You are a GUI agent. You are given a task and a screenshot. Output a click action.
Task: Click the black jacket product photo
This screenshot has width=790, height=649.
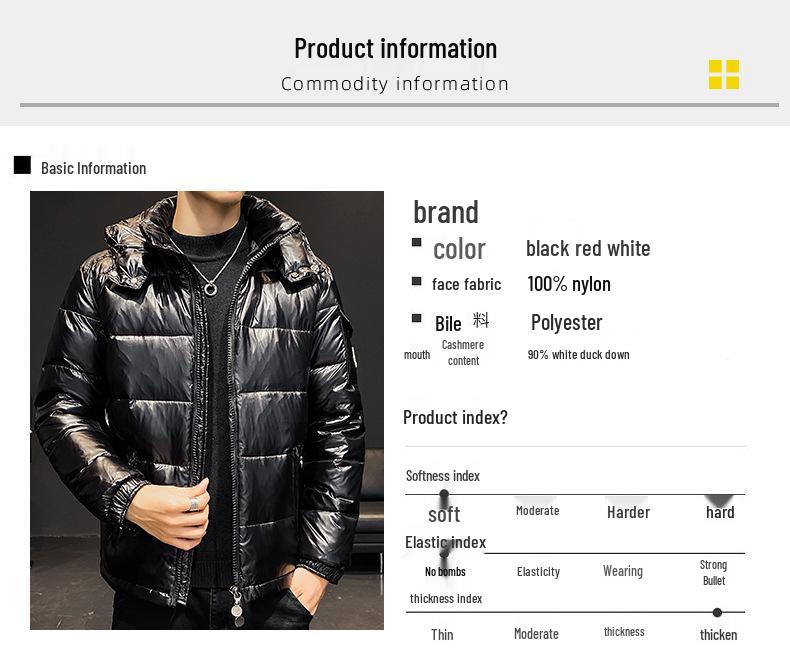207,410
